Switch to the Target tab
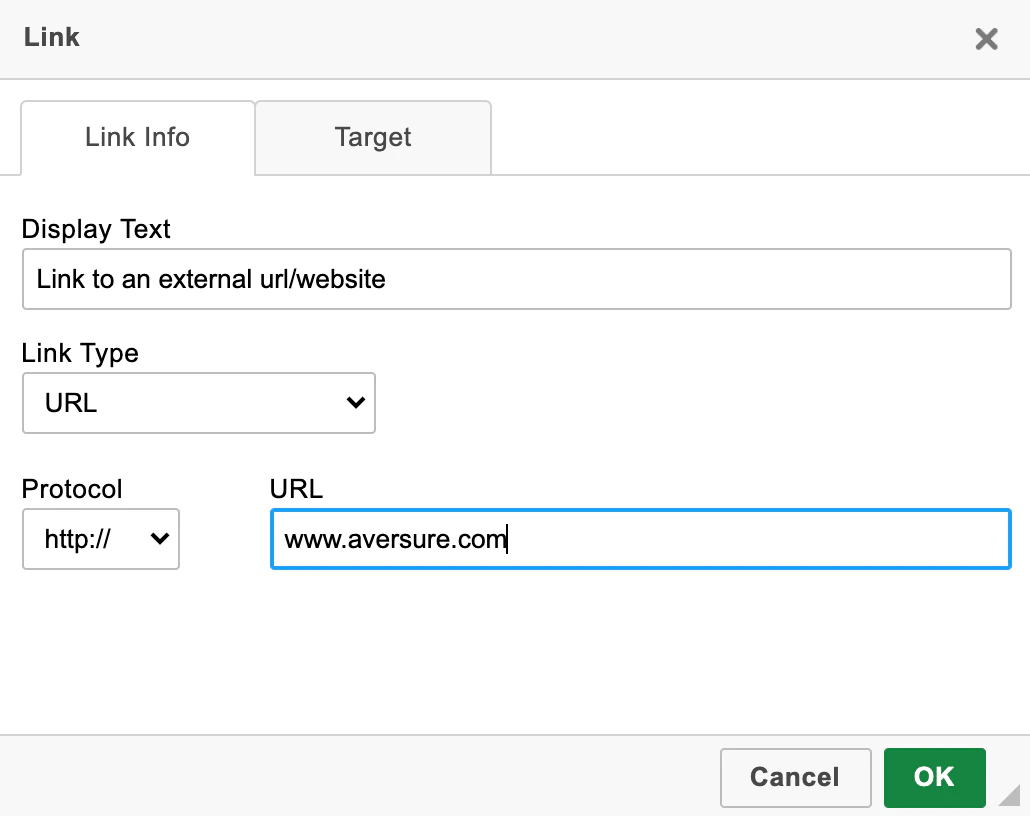The height and width of the screenshot is (816, 1030). tap(372, 138)
